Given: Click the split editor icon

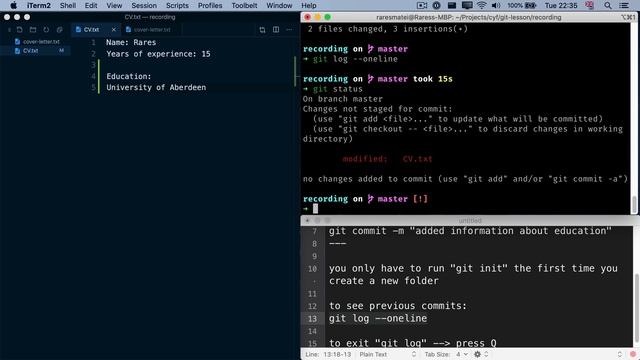Looking at the screenshot, I should tap(276, 30).
